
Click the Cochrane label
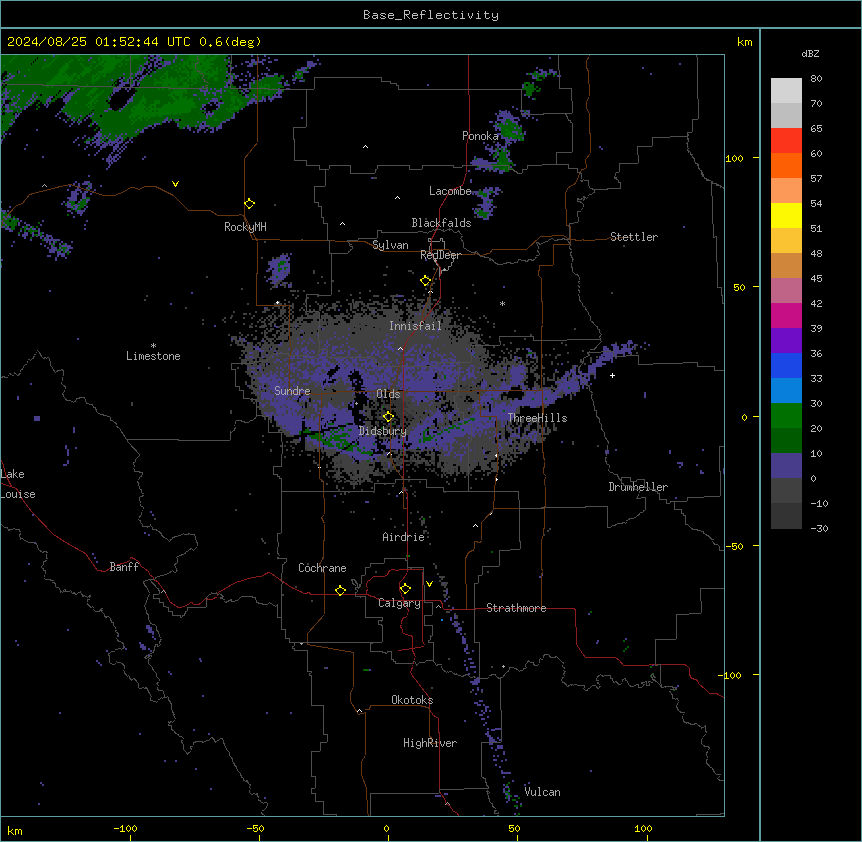(322, 568)
